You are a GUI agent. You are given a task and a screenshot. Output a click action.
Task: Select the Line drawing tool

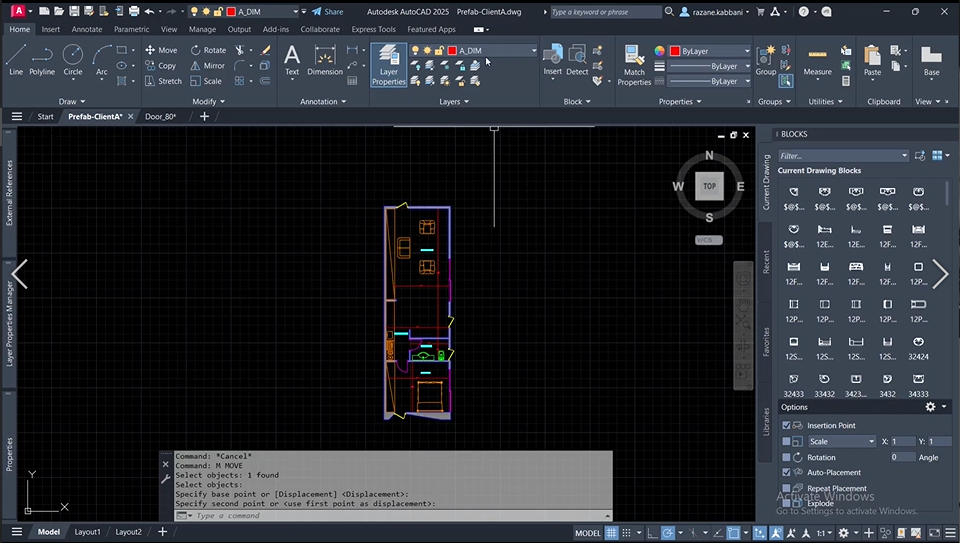[16, 58]
